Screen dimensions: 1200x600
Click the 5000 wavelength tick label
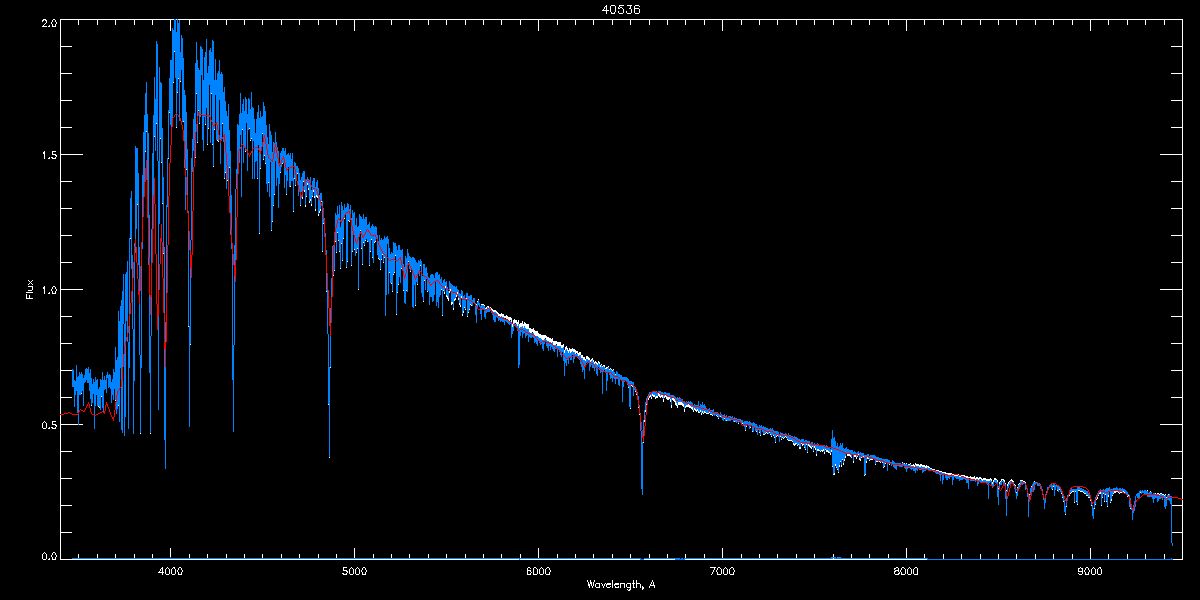355,572
